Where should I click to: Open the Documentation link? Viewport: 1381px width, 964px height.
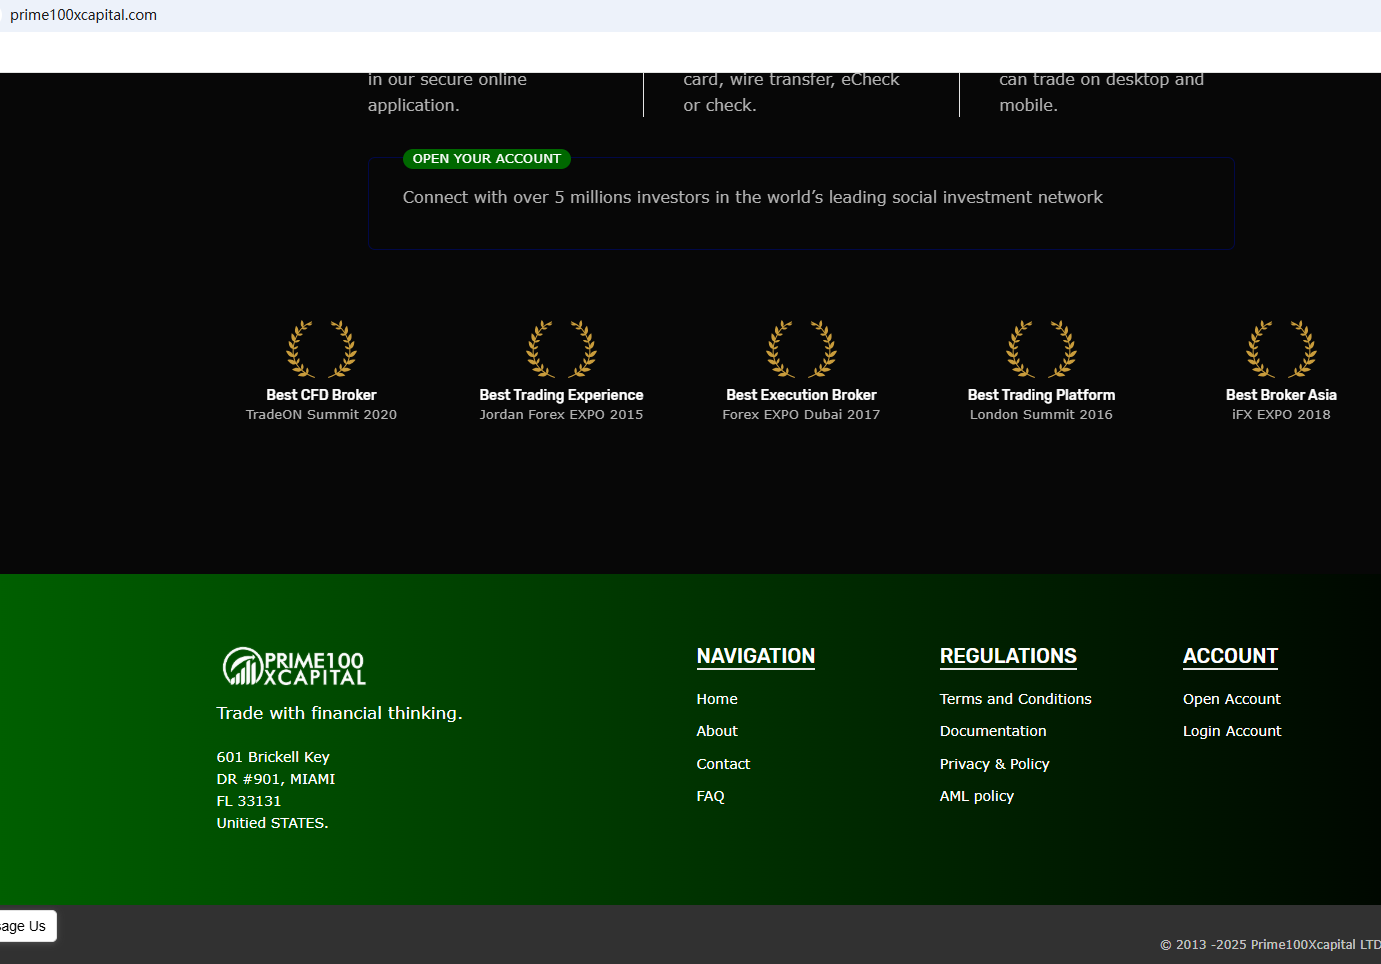993,731
